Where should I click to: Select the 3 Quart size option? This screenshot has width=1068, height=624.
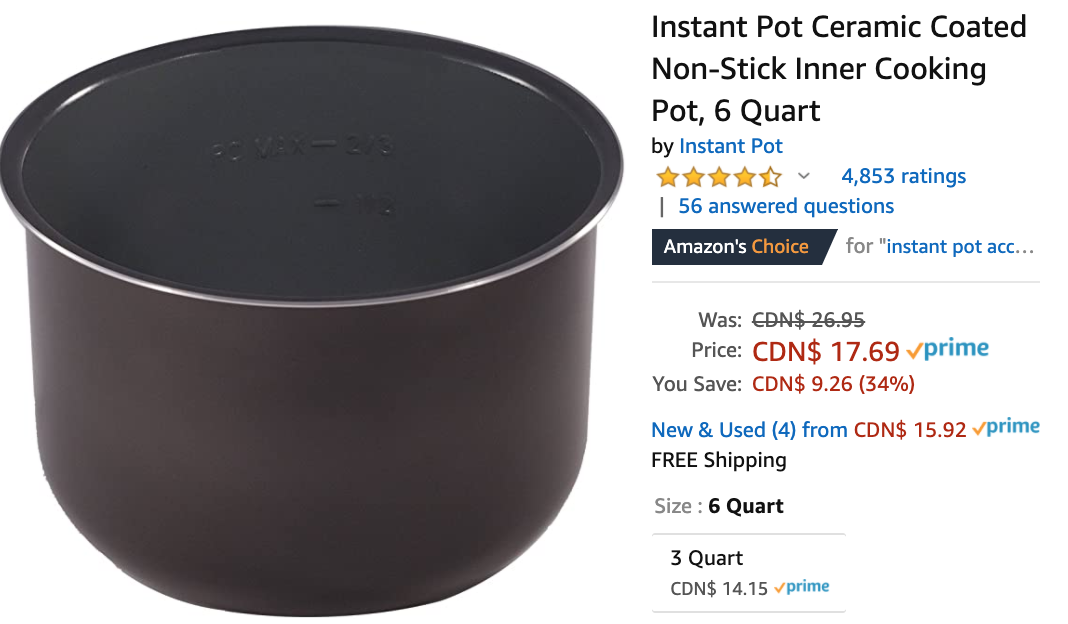[749, 573]
